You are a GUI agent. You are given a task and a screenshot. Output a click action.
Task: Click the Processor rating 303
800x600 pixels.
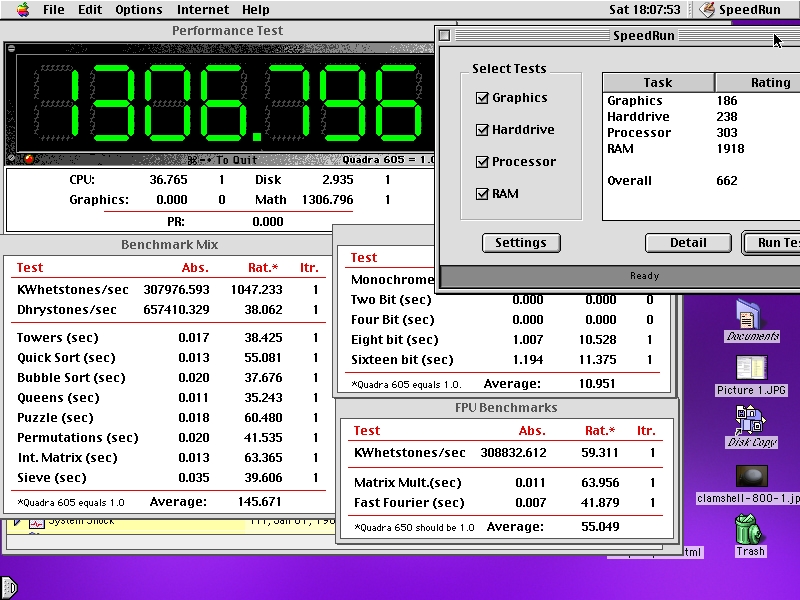click(x=727, y=133)
